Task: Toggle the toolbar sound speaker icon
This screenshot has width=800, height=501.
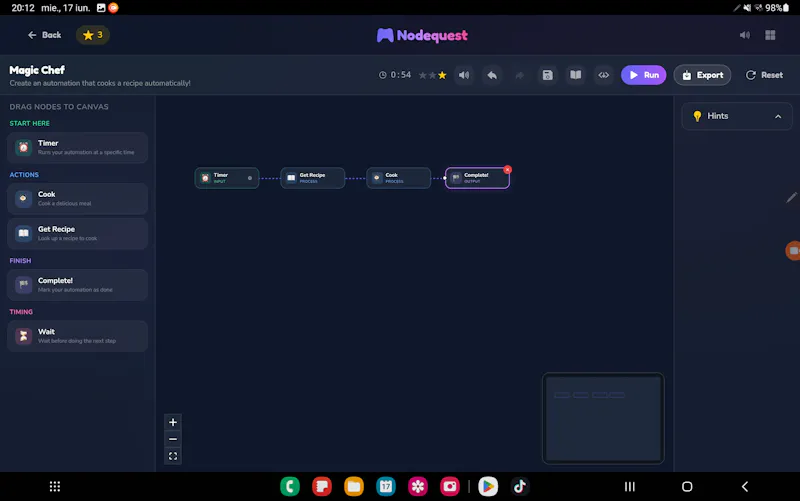Action: click(464, 75)
